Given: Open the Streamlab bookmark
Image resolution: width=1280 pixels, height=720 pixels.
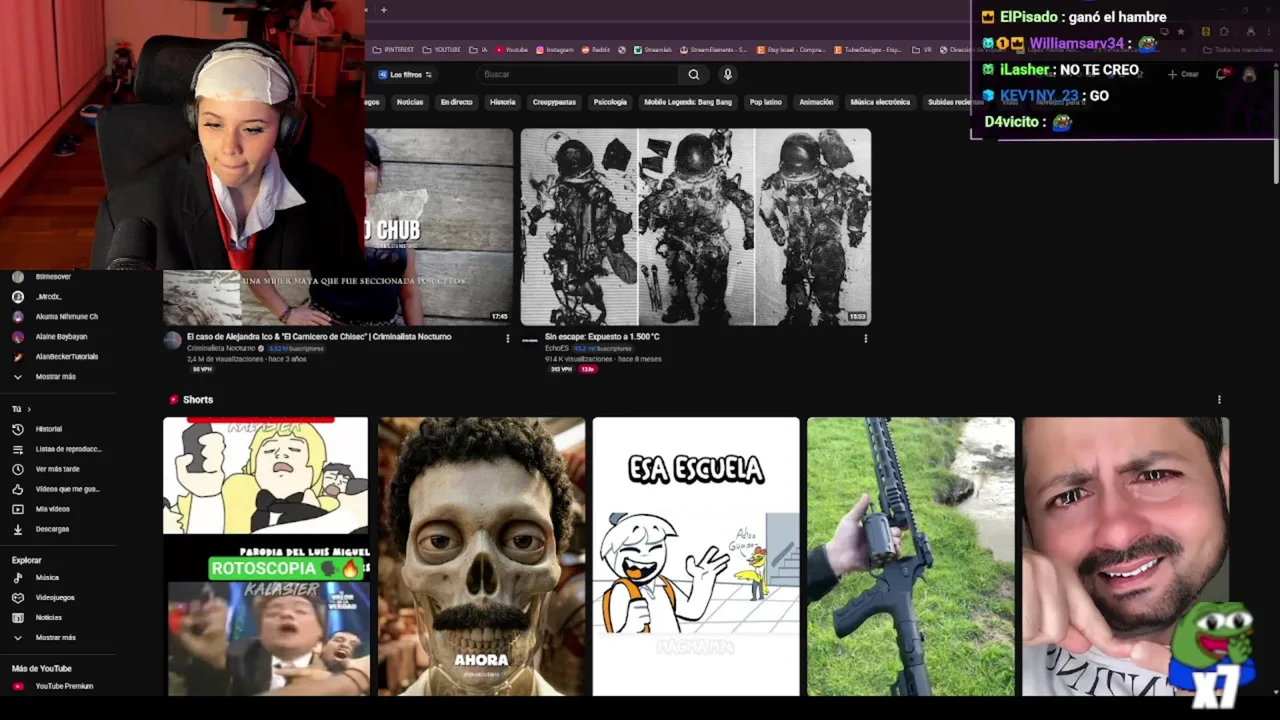Looking at the screenshot, I should (x=653, y=49).
